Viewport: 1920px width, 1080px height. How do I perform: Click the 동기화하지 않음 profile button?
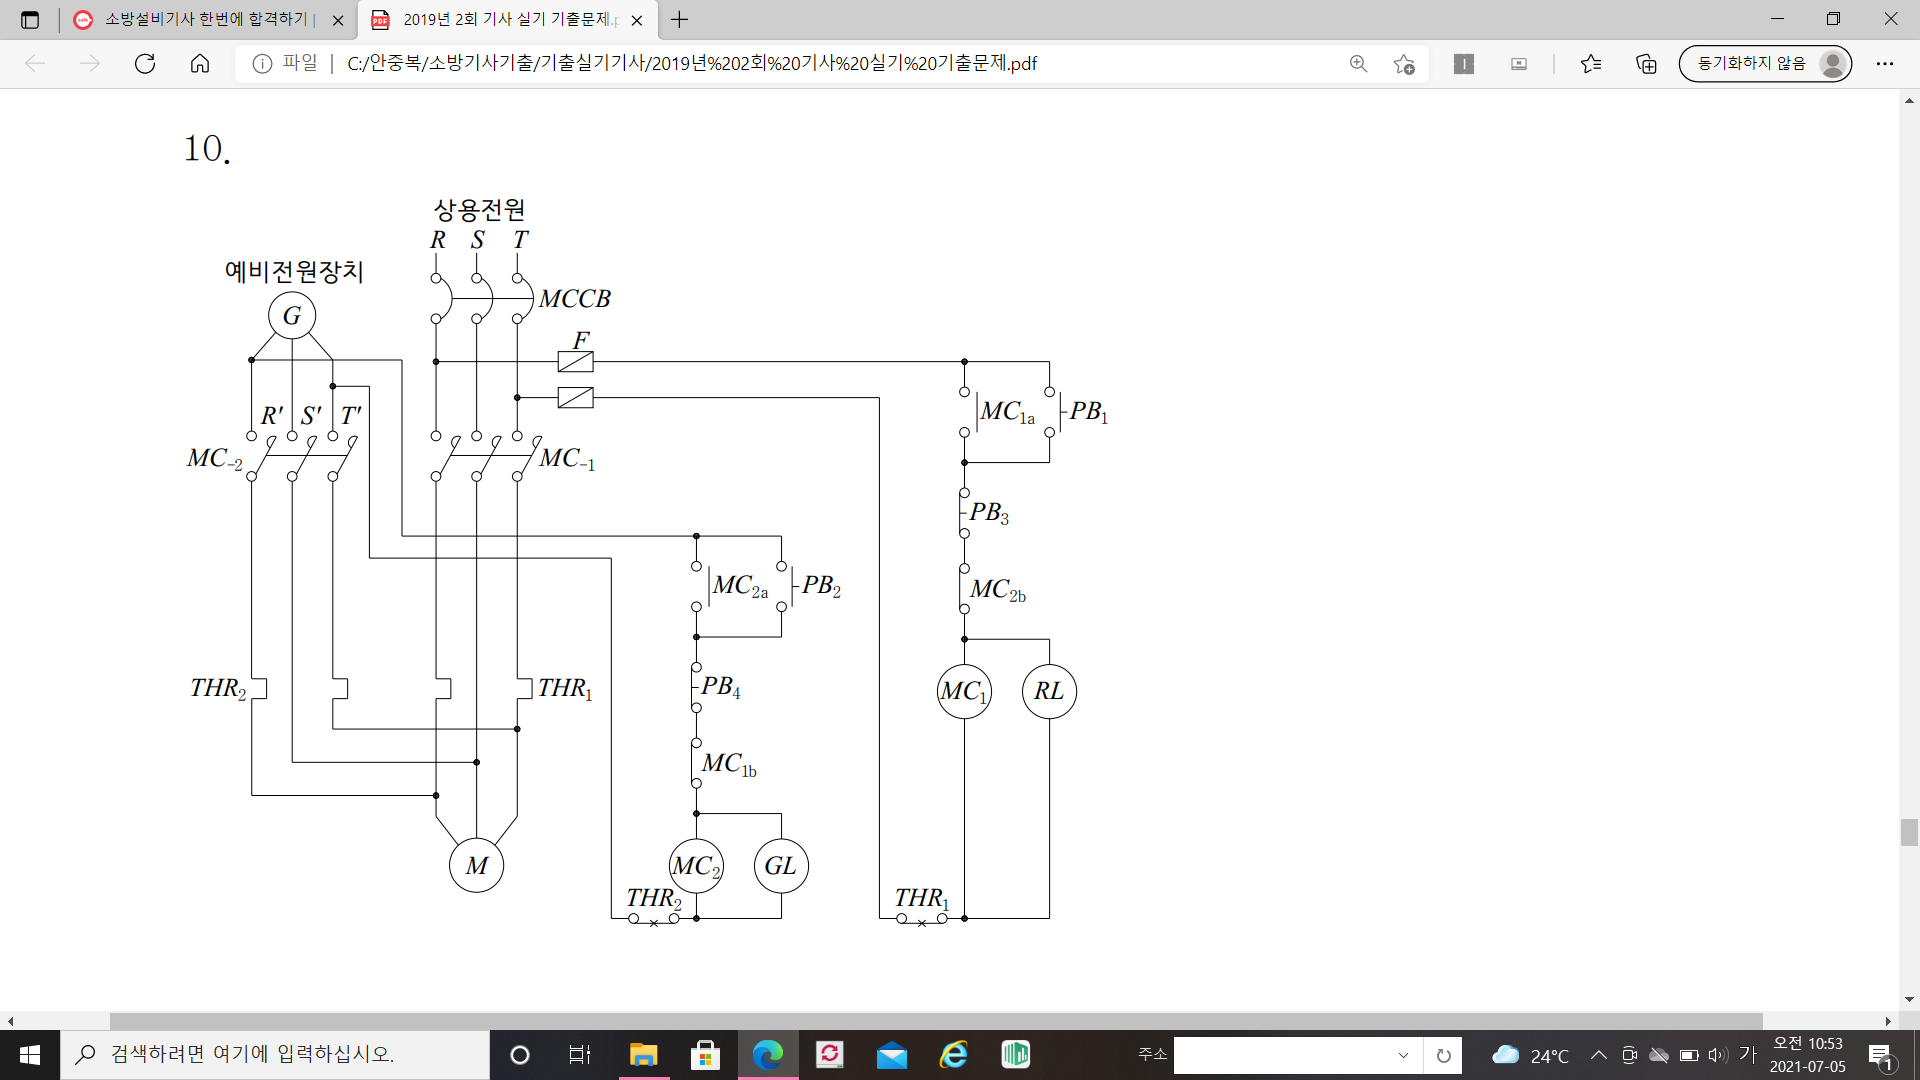(x=1764, y=64)
